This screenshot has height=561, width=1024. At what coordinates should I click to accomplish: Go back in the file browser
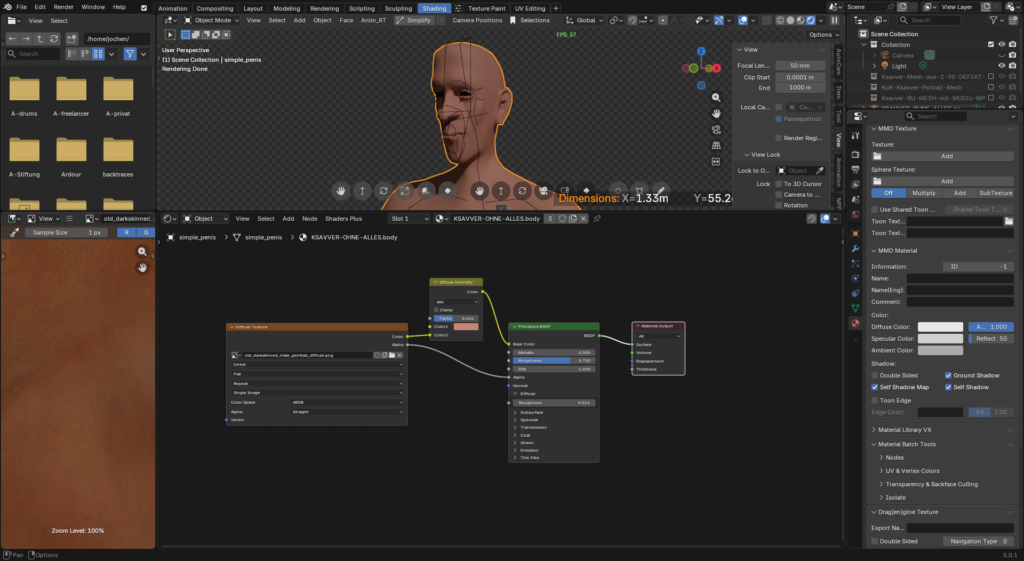tap(12, 39)
